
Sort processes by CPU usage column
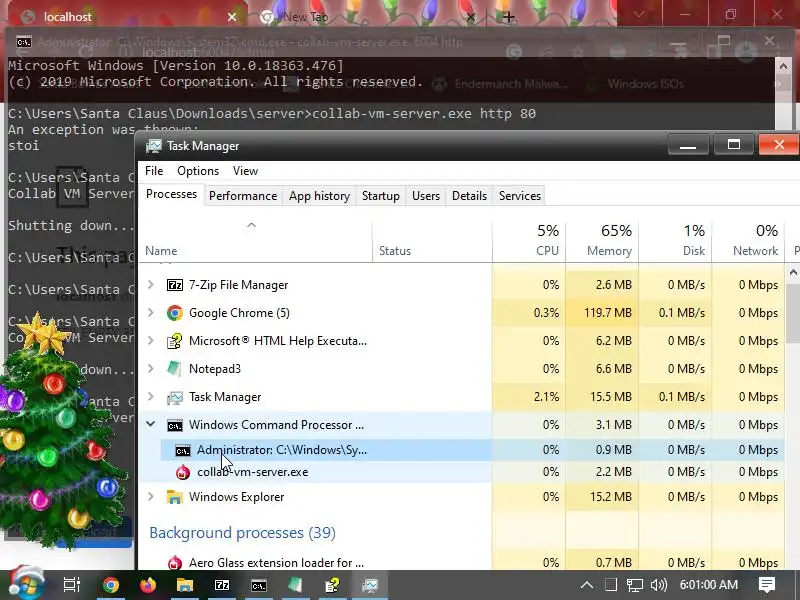(529, 241)
